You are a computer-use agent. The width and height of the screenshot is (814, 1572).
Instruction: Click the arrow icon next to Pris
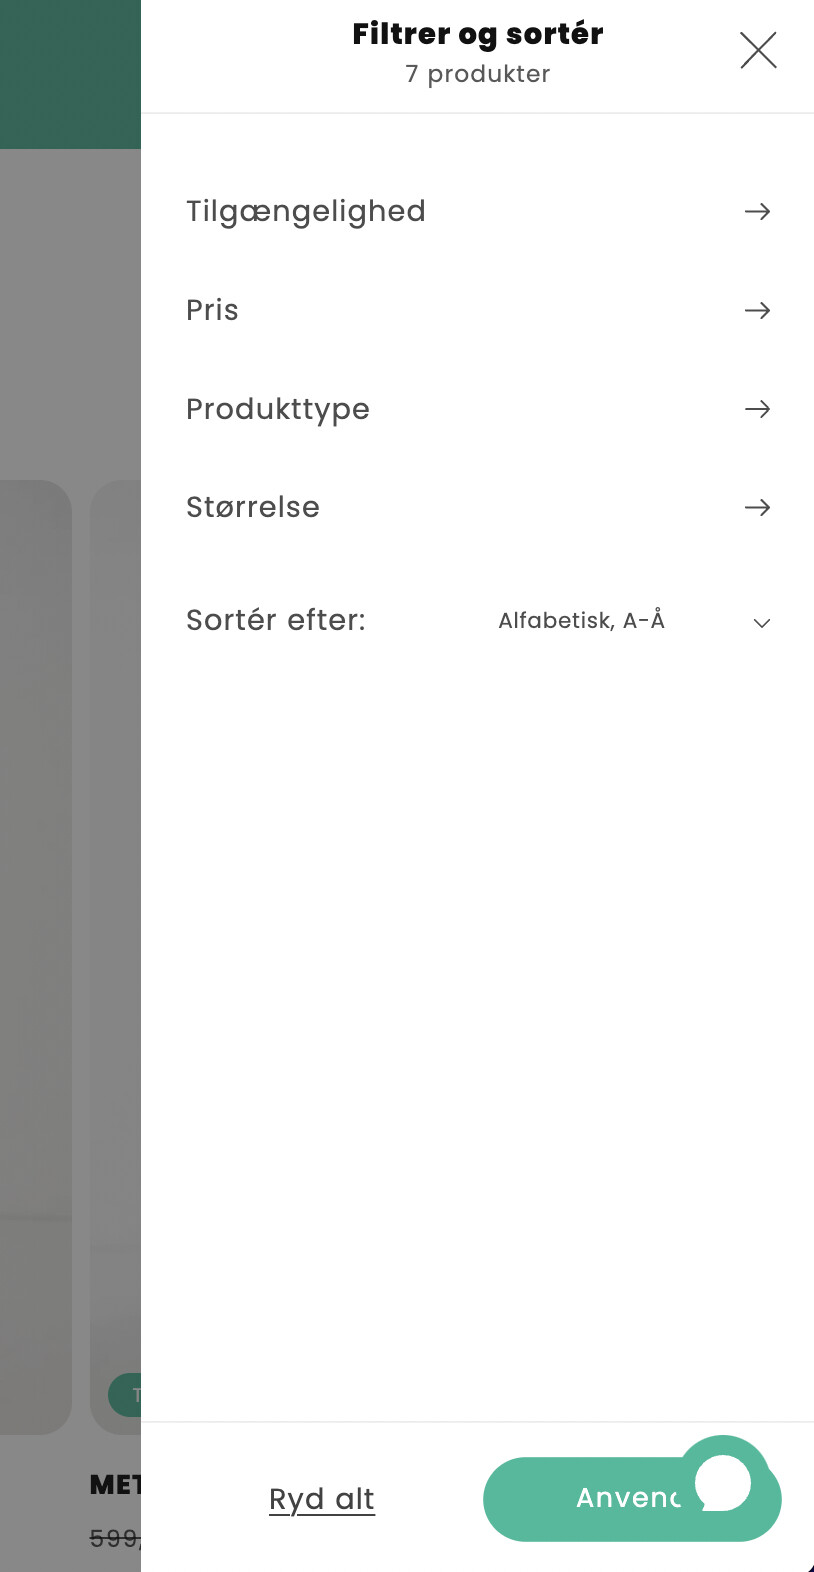pyautogui.click(x=757, y=310)
